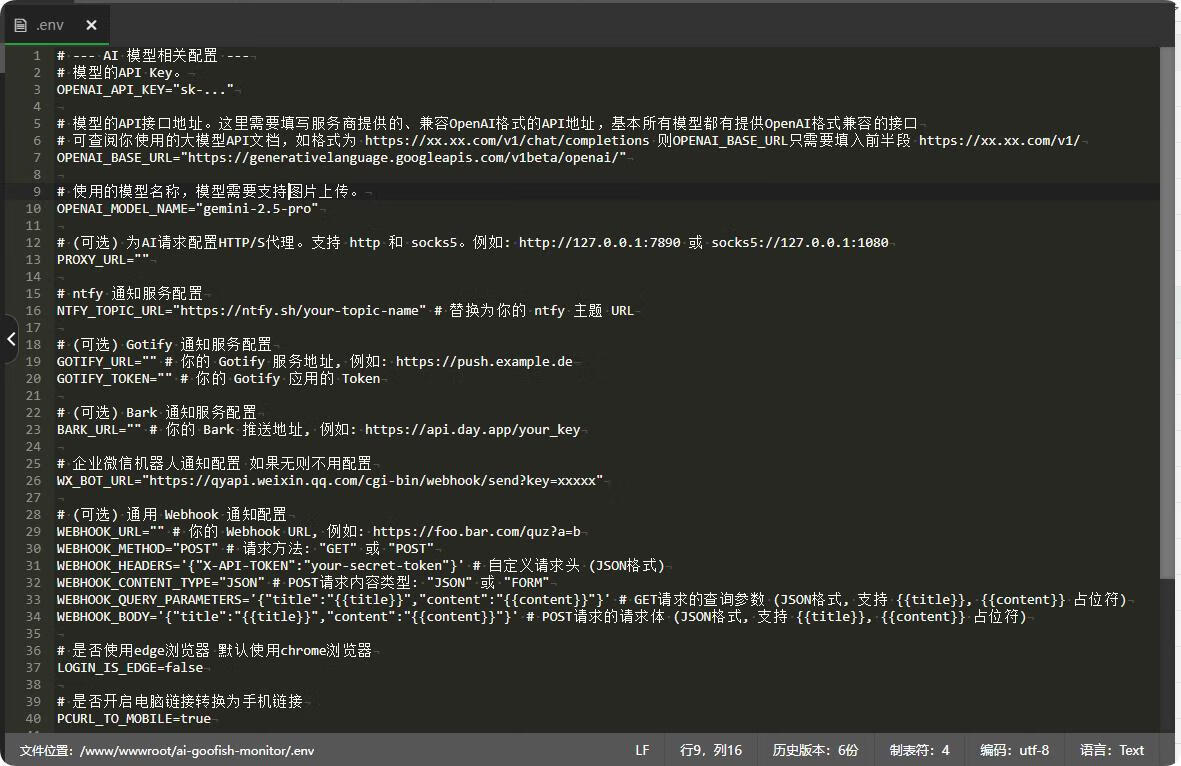Click the LOGIN_IS_EDGE=false line
Image resolution: width=1181 pixels, height=766 pixels.
(x=130, y=667)
